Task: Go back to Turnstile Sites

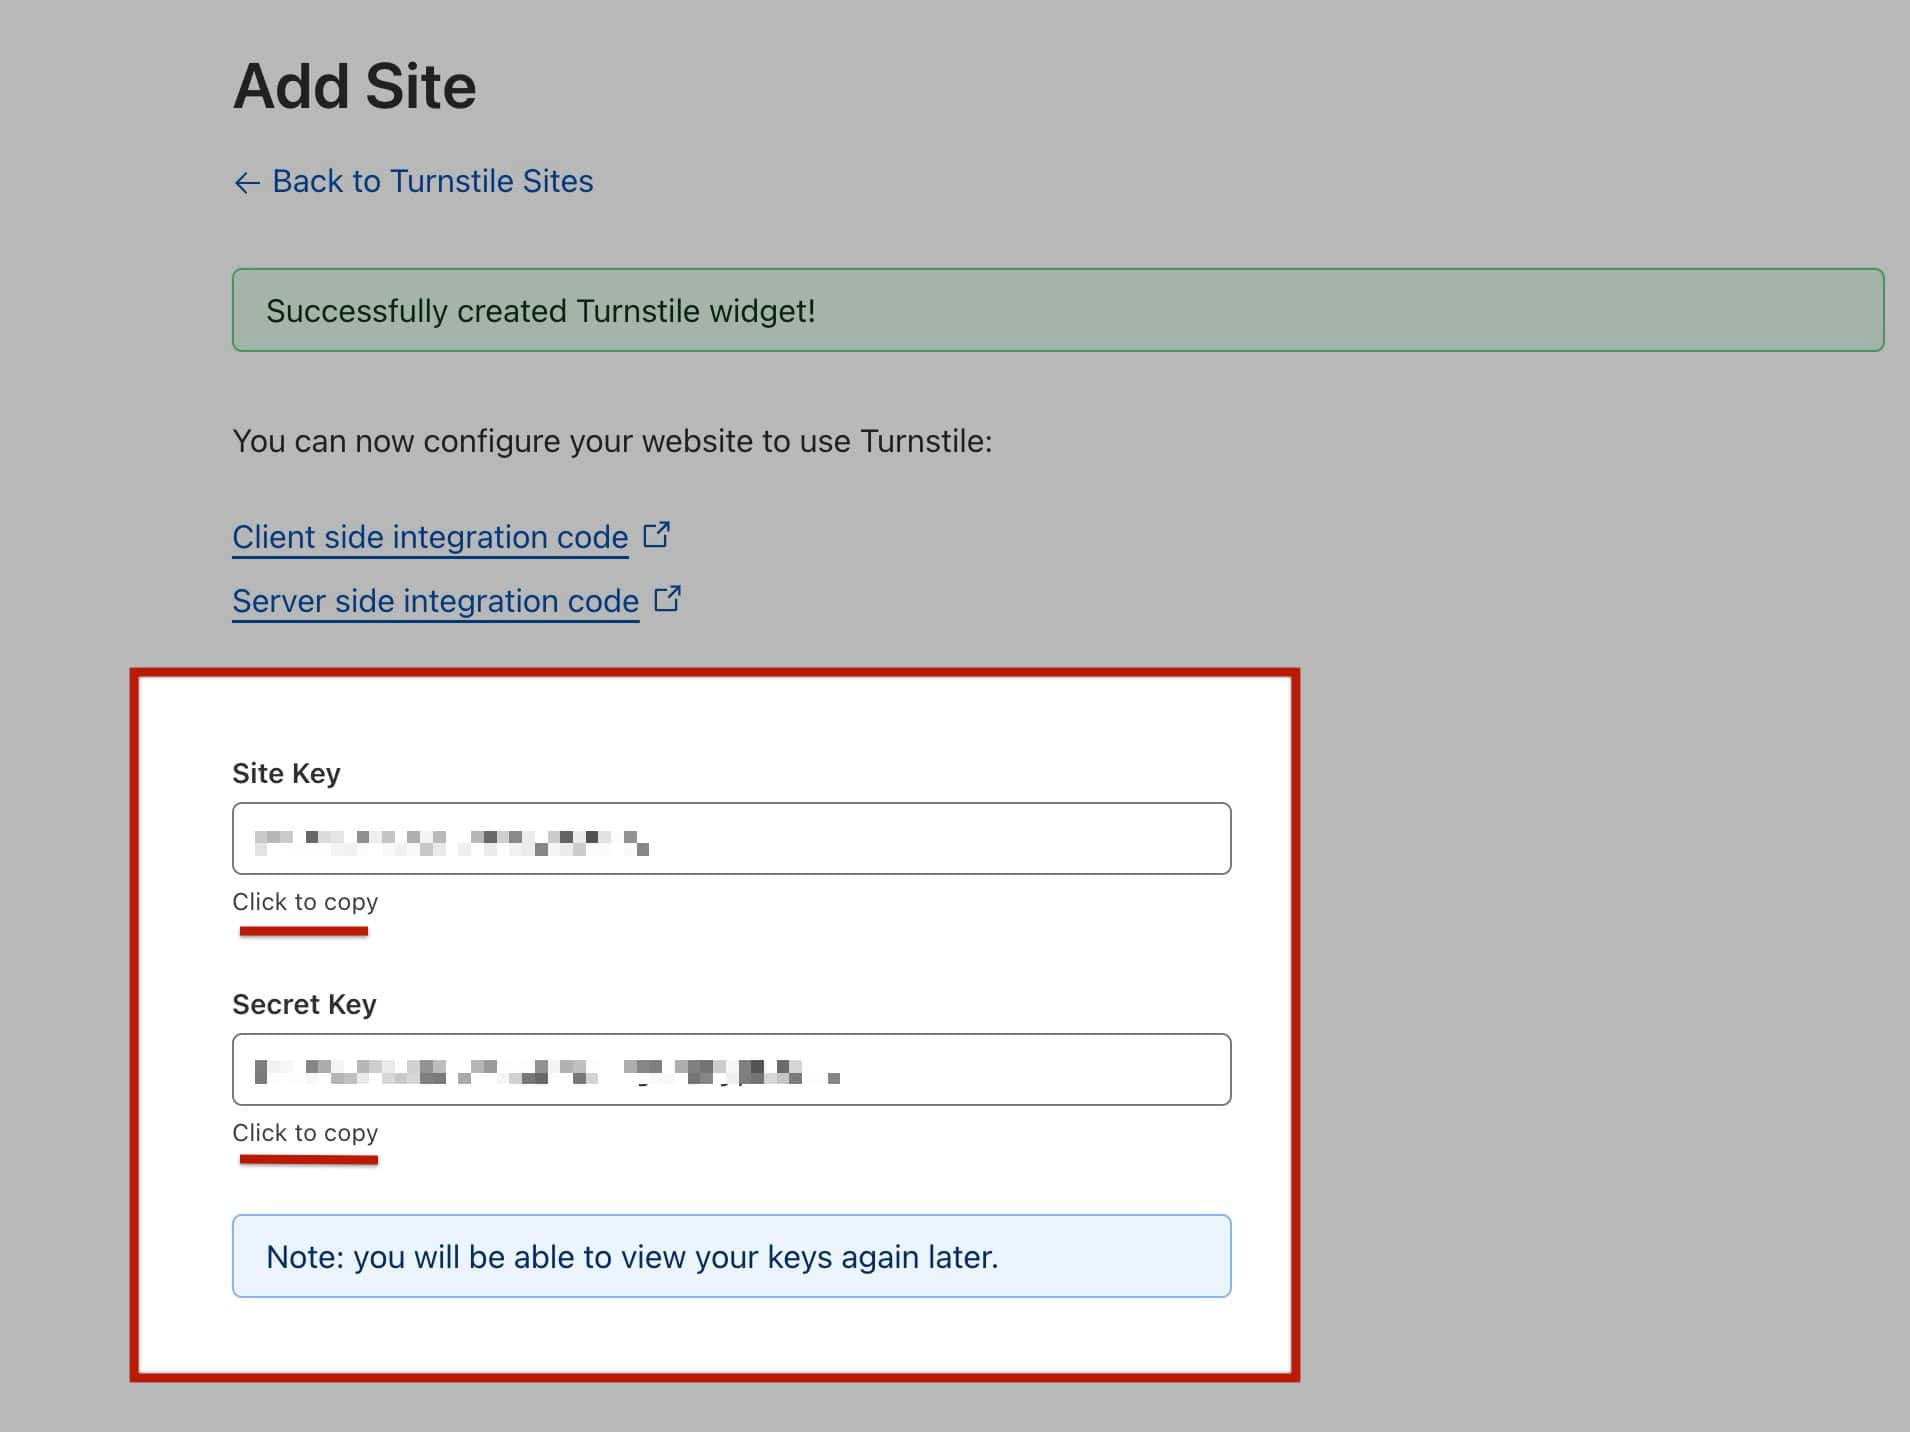Action: (x=413, y=181)
